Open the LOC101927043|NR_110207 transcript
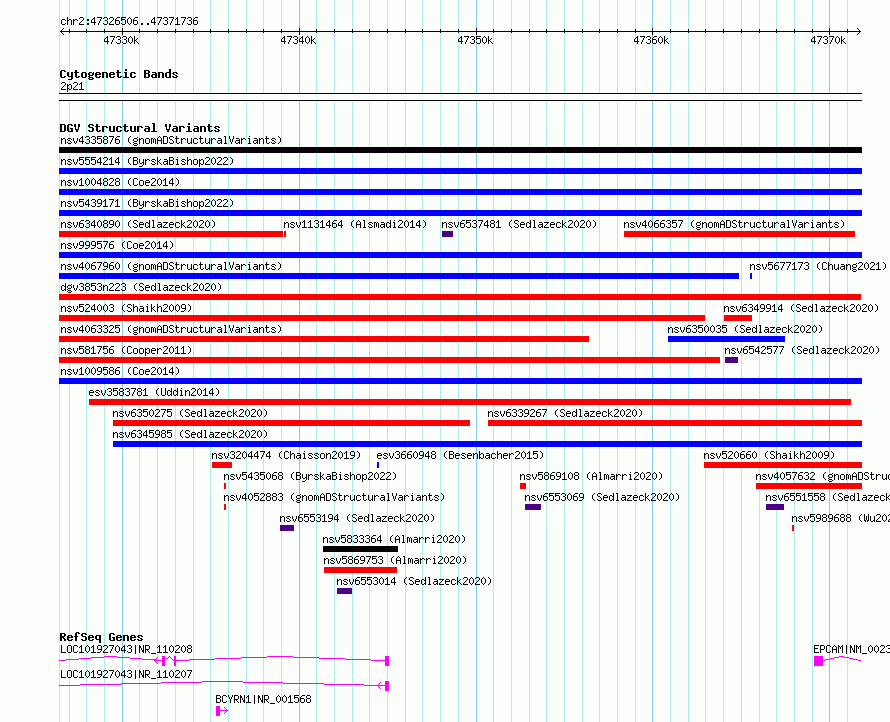Image resolution: width=890 pixels, height=722 pixels. pos(224,686)
